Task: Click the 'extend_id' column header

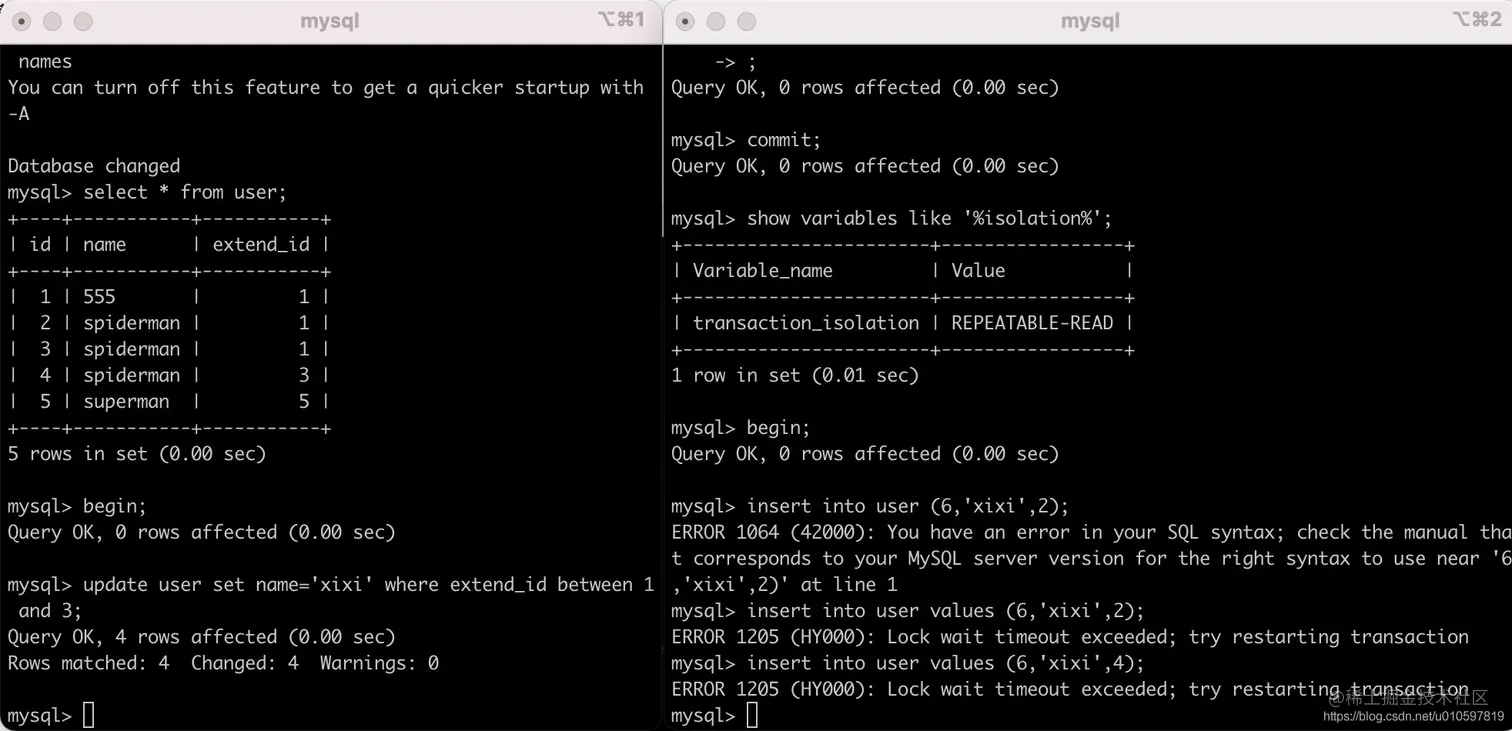Action: click(261, 244)
